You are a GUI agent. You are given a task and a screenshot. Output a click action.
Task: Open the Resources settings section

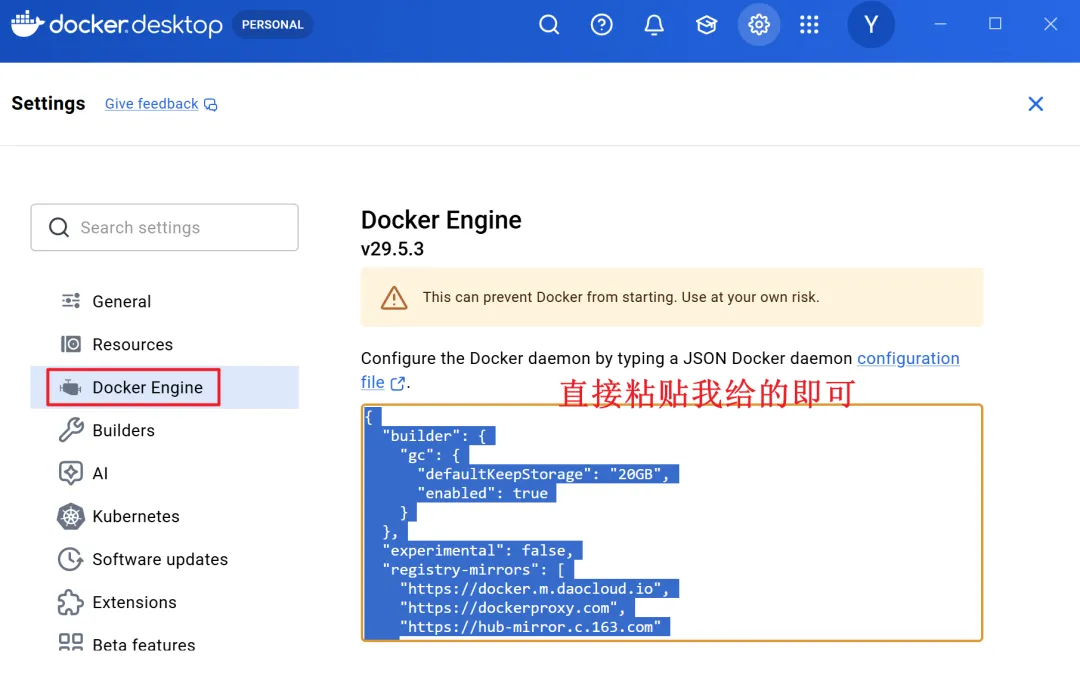[165, 344]
